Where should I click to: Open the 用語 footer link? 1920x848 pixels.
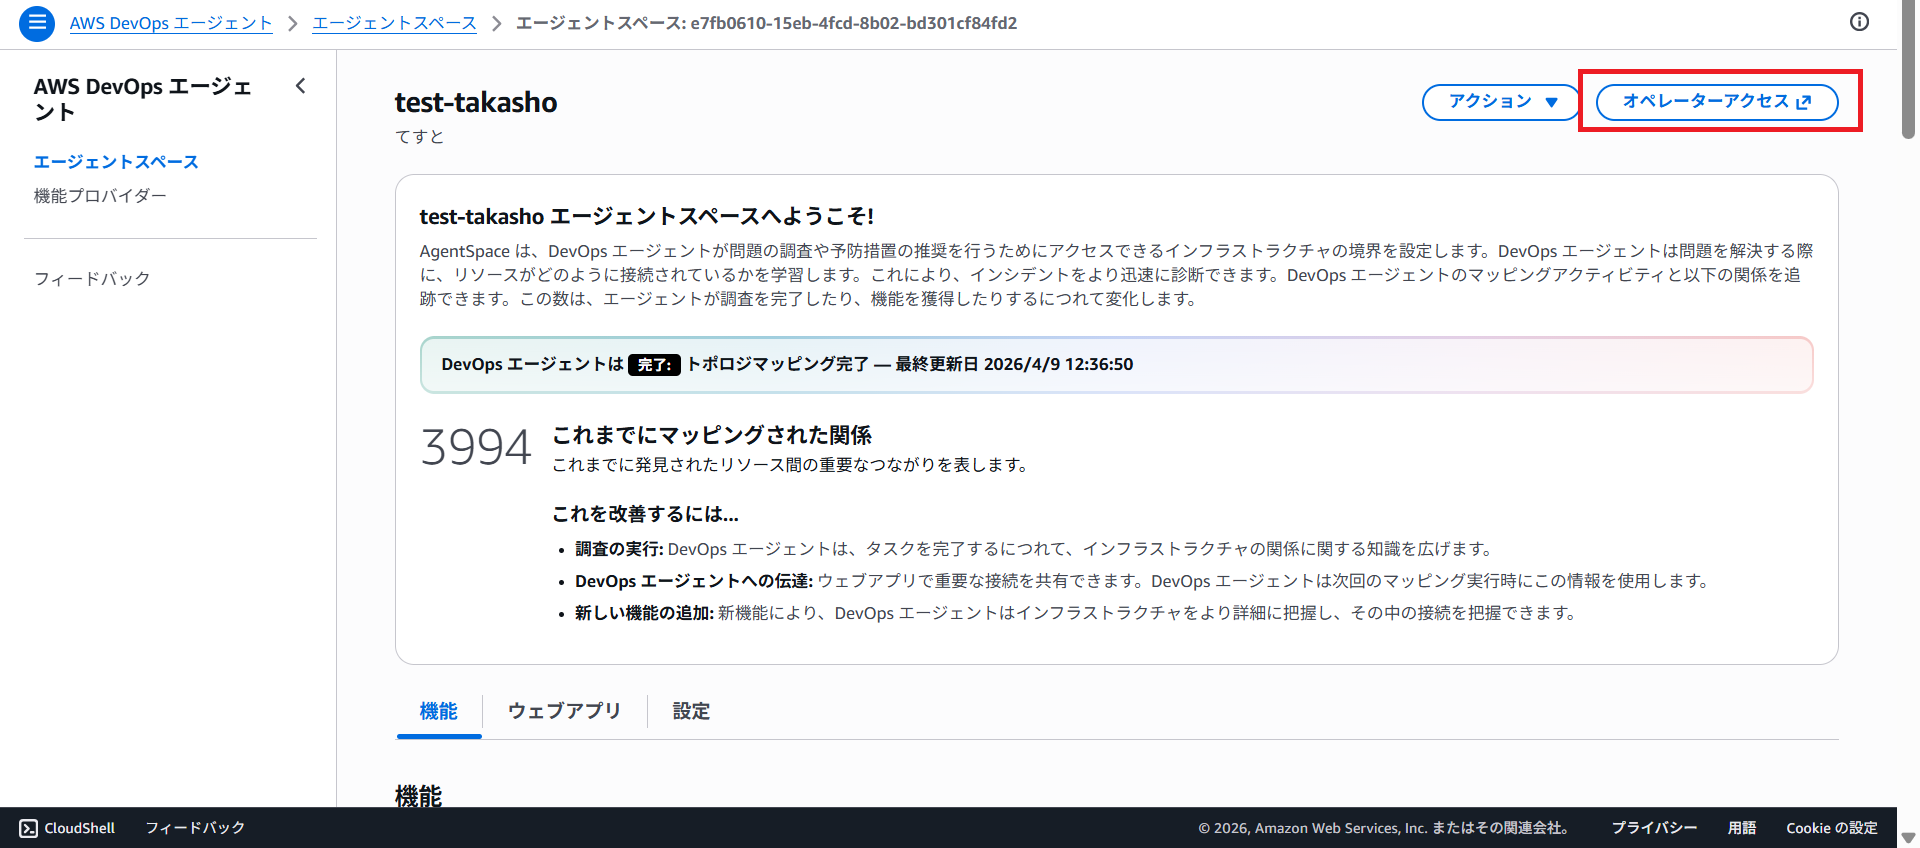coord(1741,828)
